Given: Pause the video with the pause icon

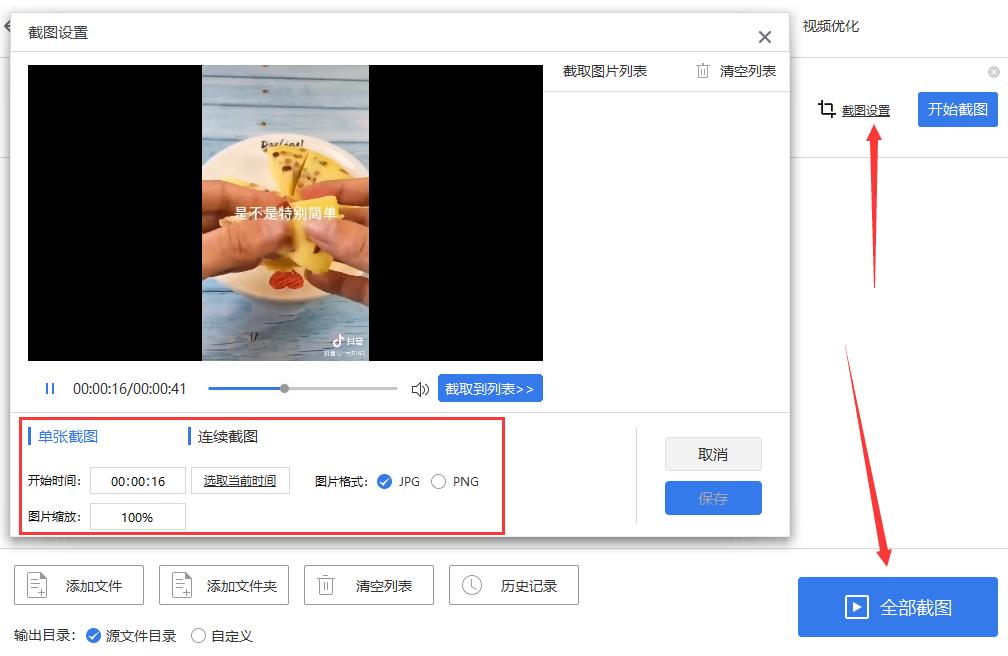Looking at the screenshot, I should pyautogui.click(x=50, y=388).
